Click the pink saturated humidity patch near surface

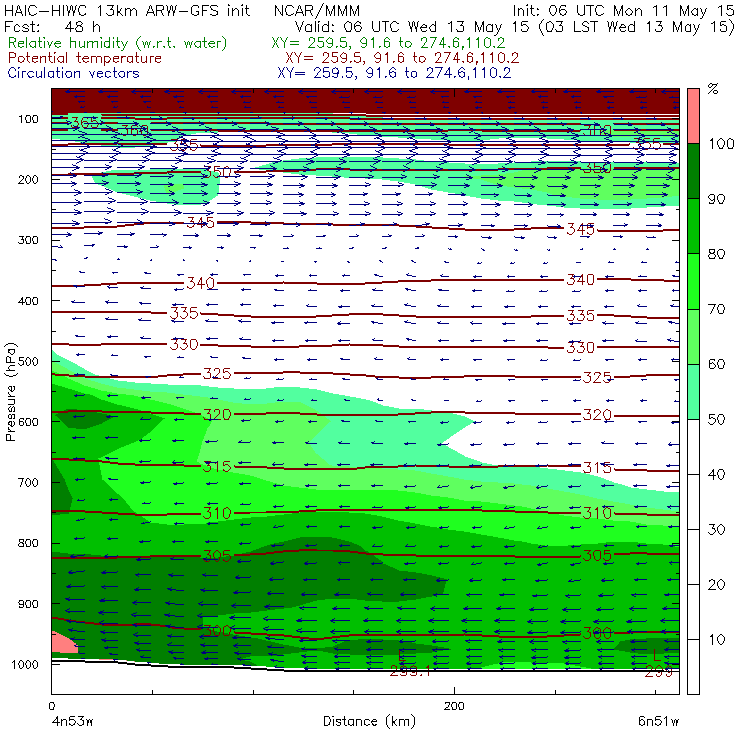click(x=64, y=643)
